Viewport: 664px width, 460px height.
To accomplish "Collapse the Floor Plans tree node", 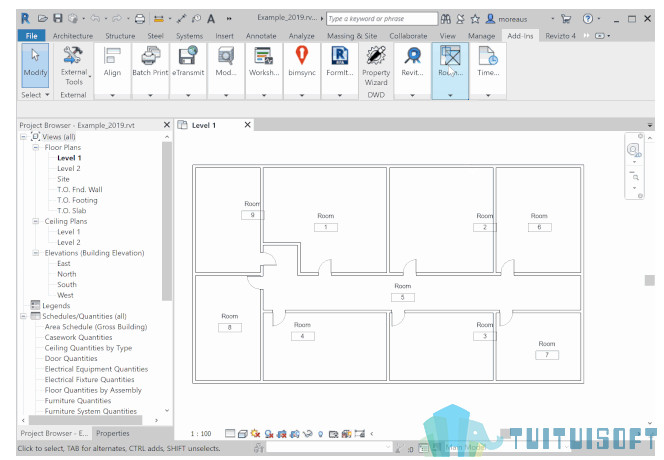I will [36, 147].
